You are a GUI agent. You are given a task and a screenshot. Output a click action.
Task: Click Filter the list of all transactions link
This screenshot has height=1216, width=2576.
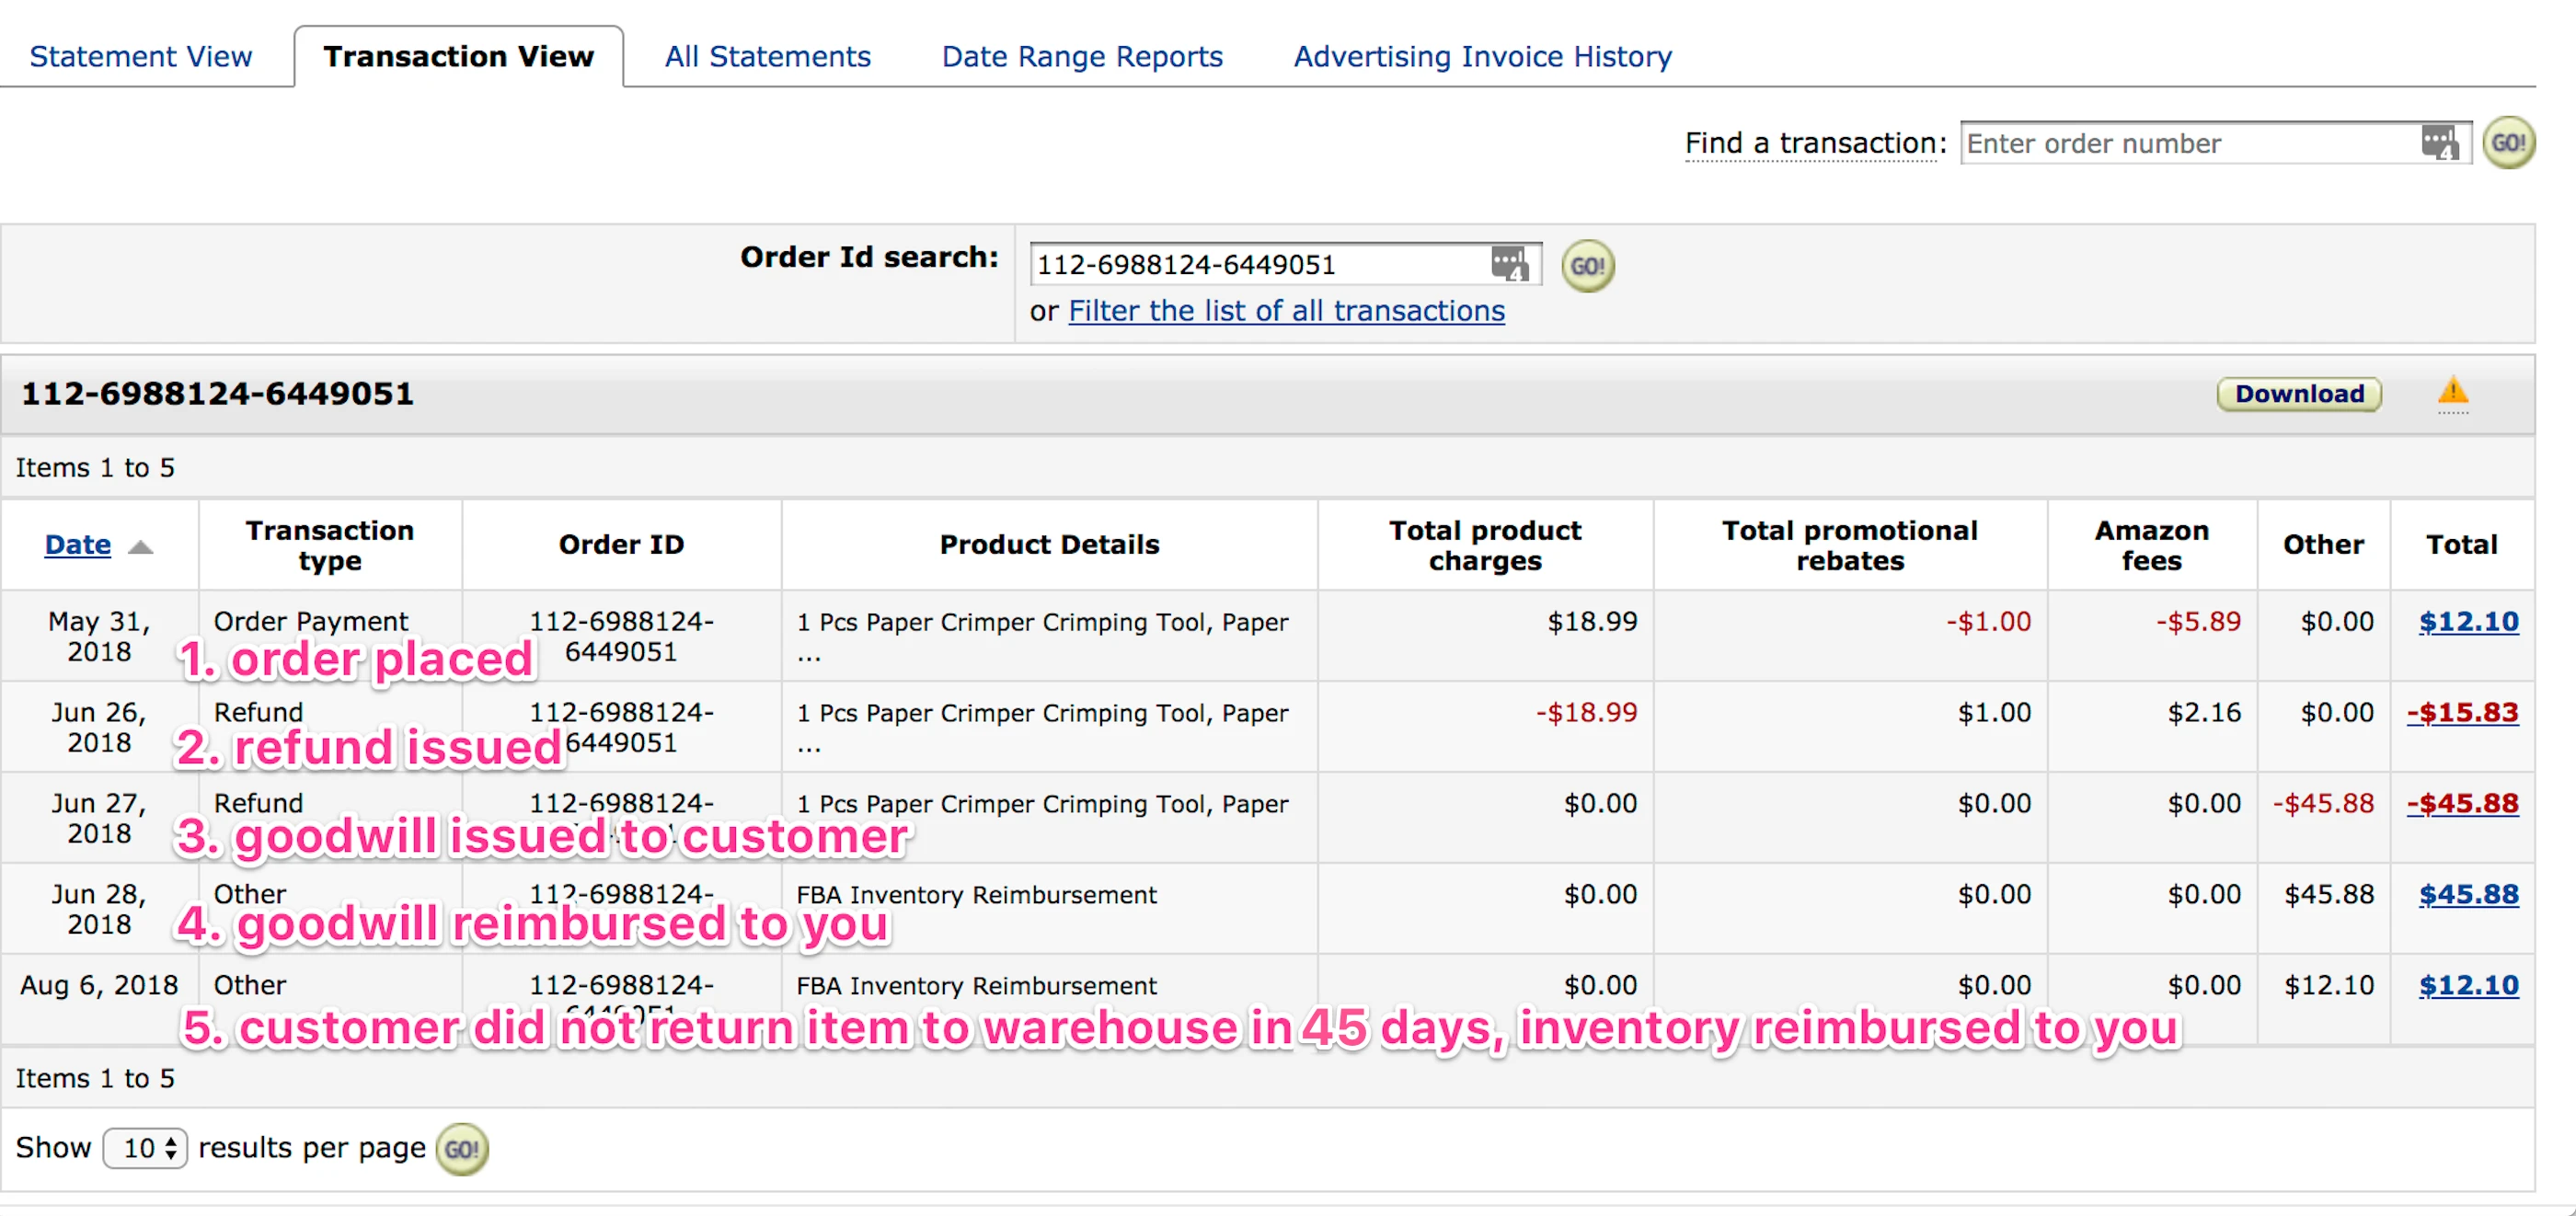[1286, 311]
